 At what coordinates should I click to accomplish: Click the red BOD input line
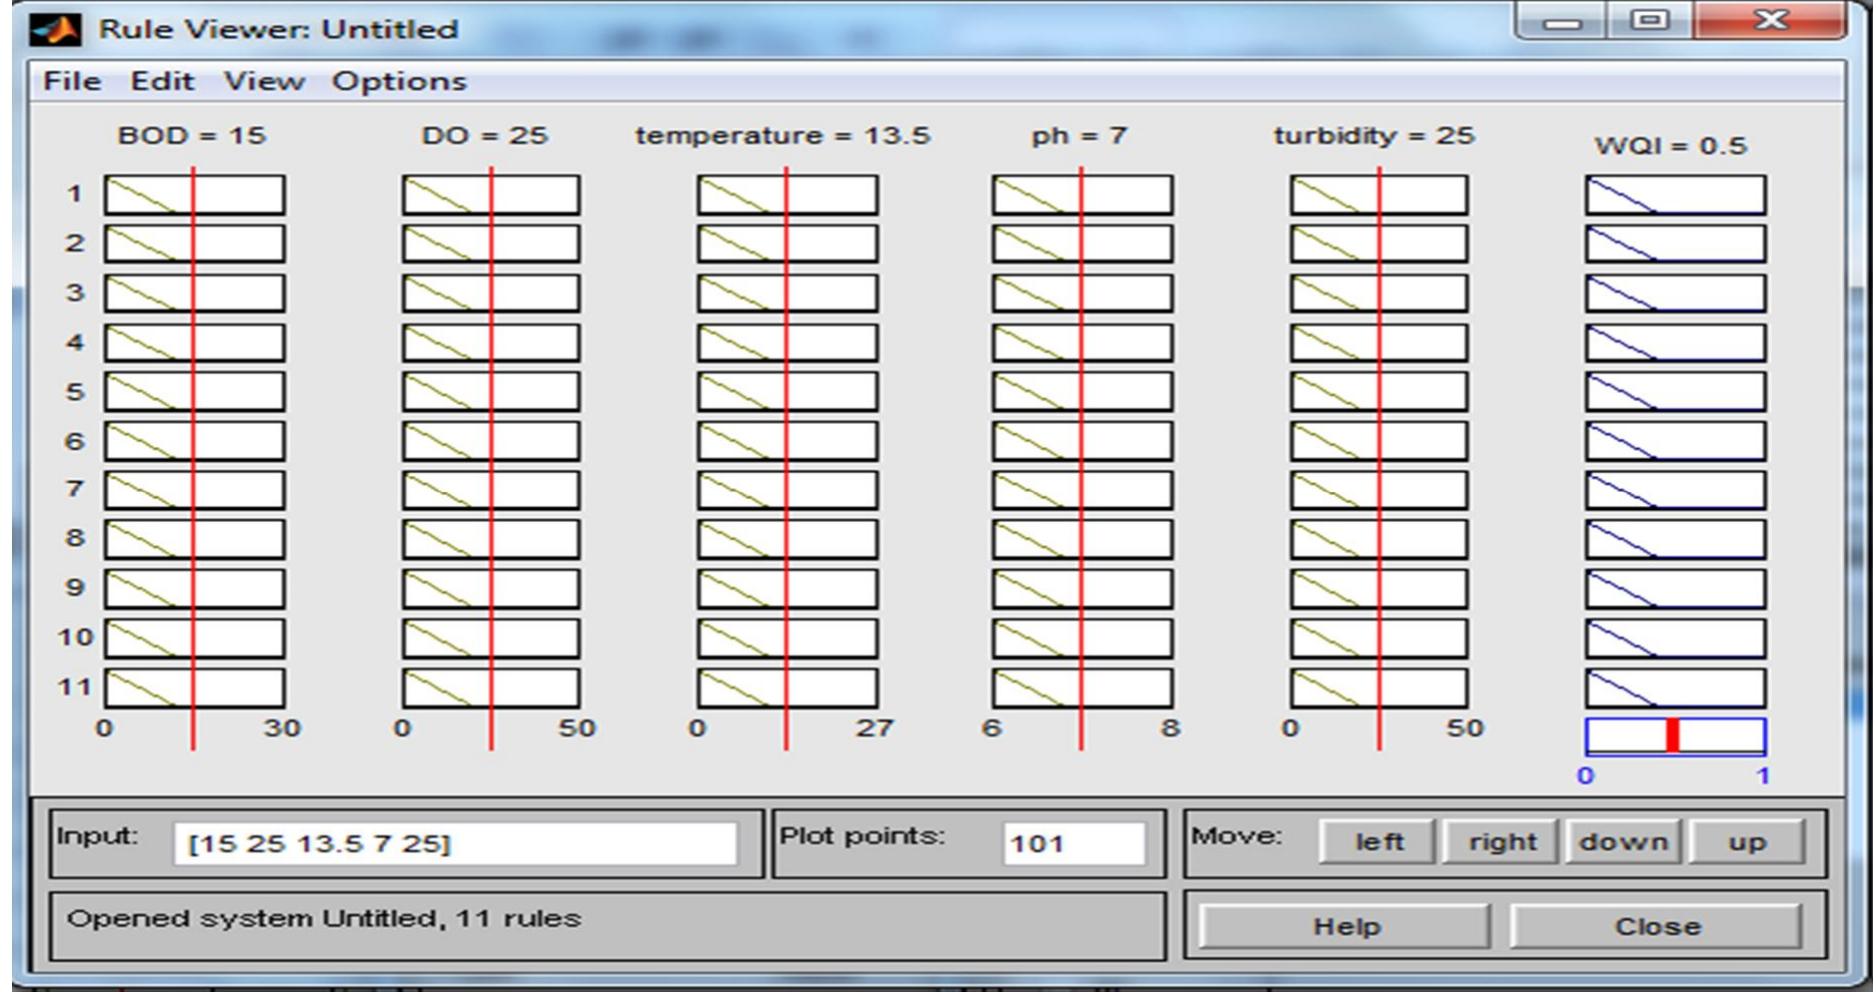click(193, 458)
